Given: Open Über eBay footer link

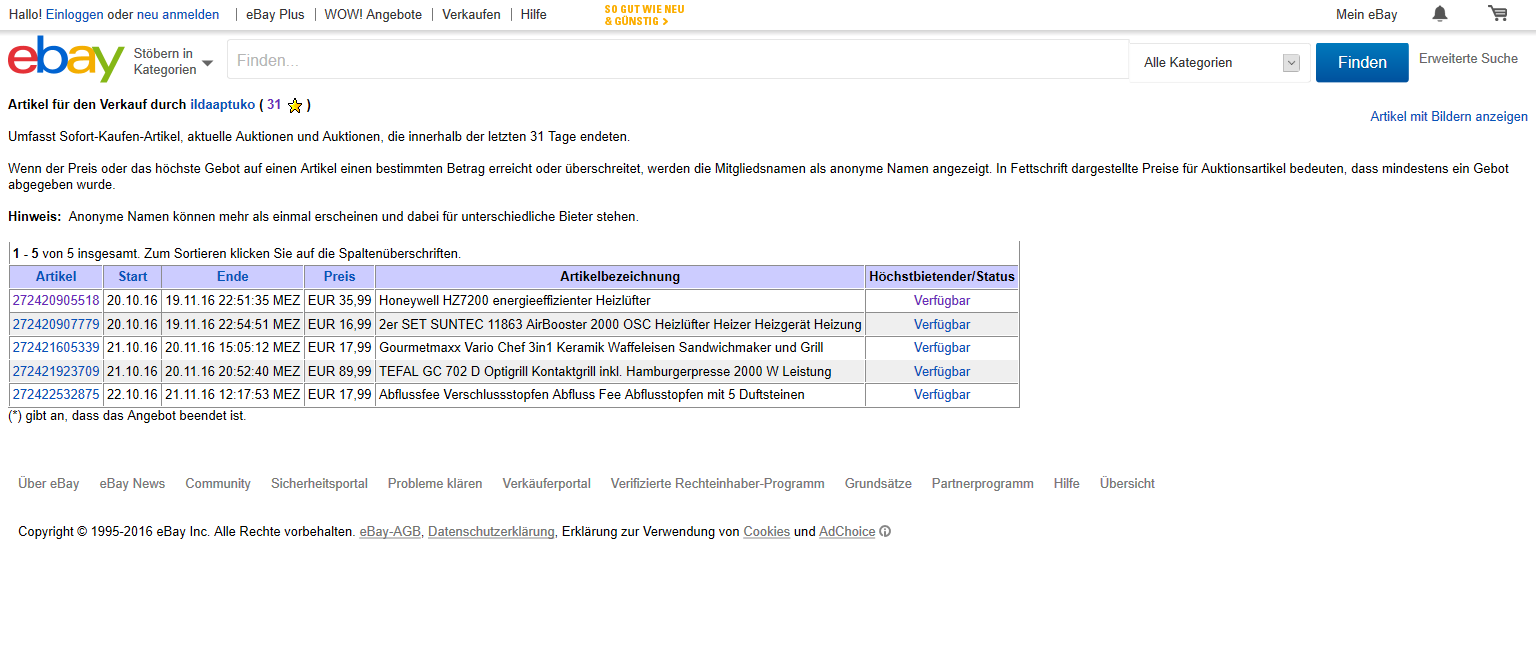Looking at the screenshot, I should (49, 483).
